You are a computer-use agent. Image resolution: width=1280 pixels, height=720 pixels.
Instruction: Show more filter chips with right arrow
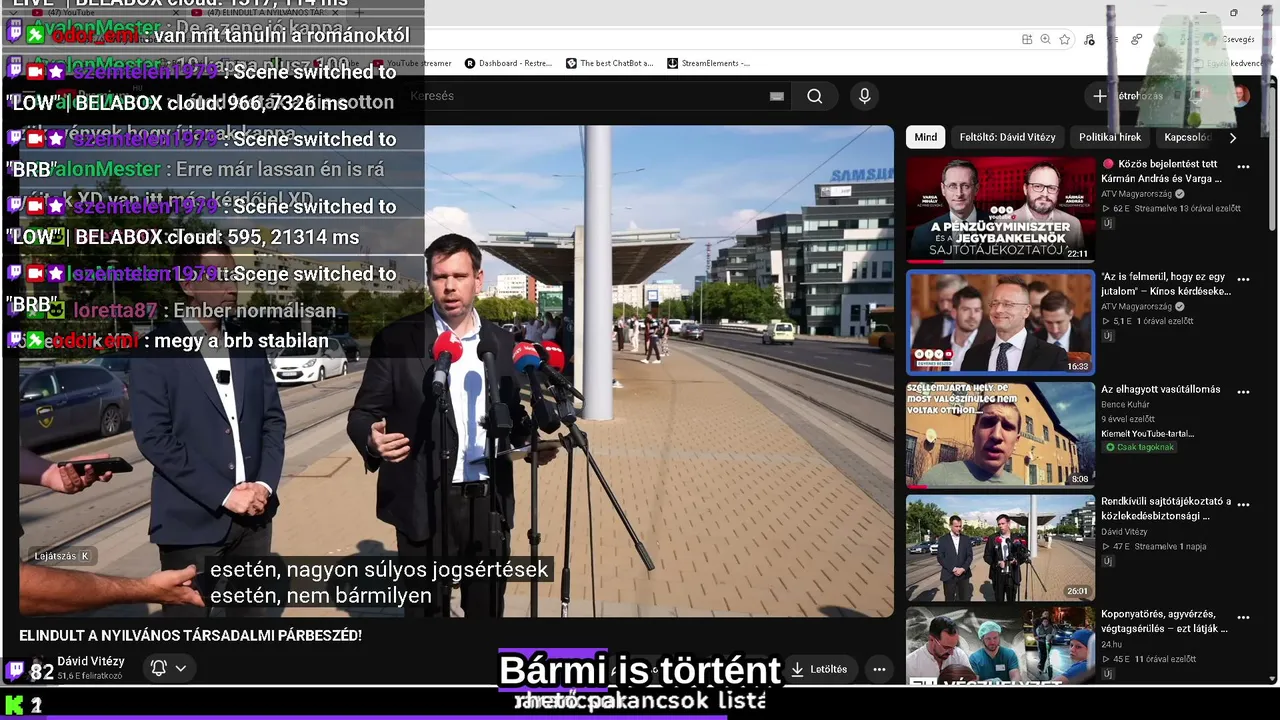1232,137
